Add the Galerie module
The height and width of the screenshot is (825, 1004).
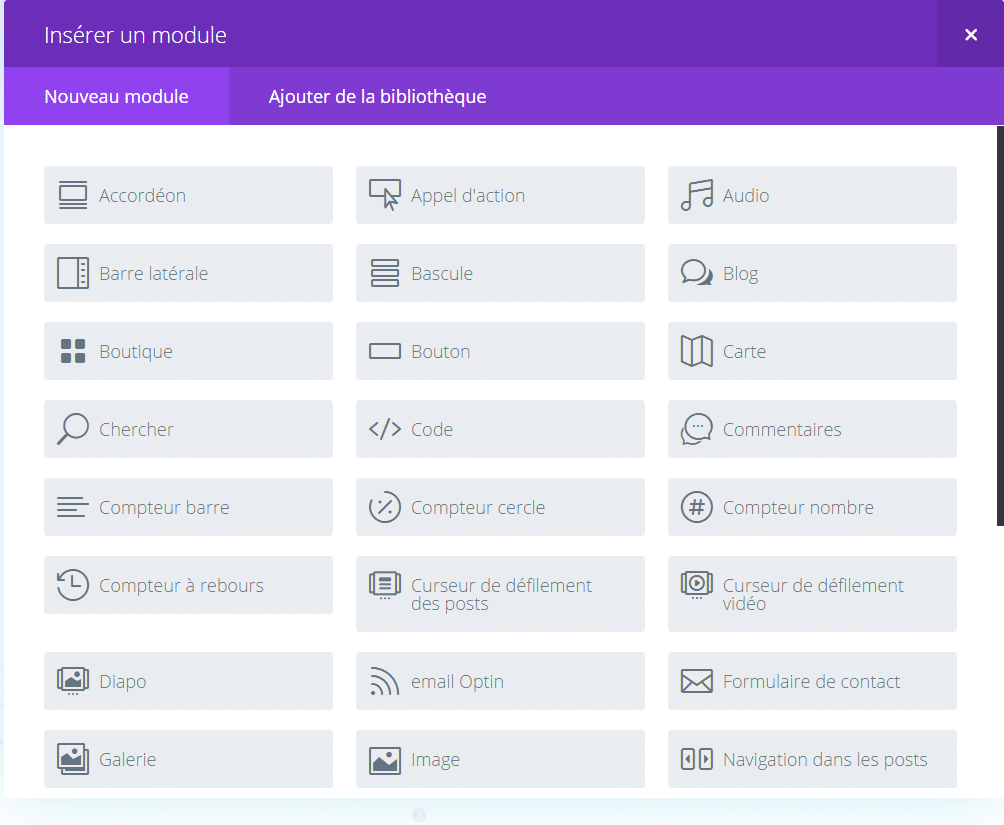click(x=188, y=759)
